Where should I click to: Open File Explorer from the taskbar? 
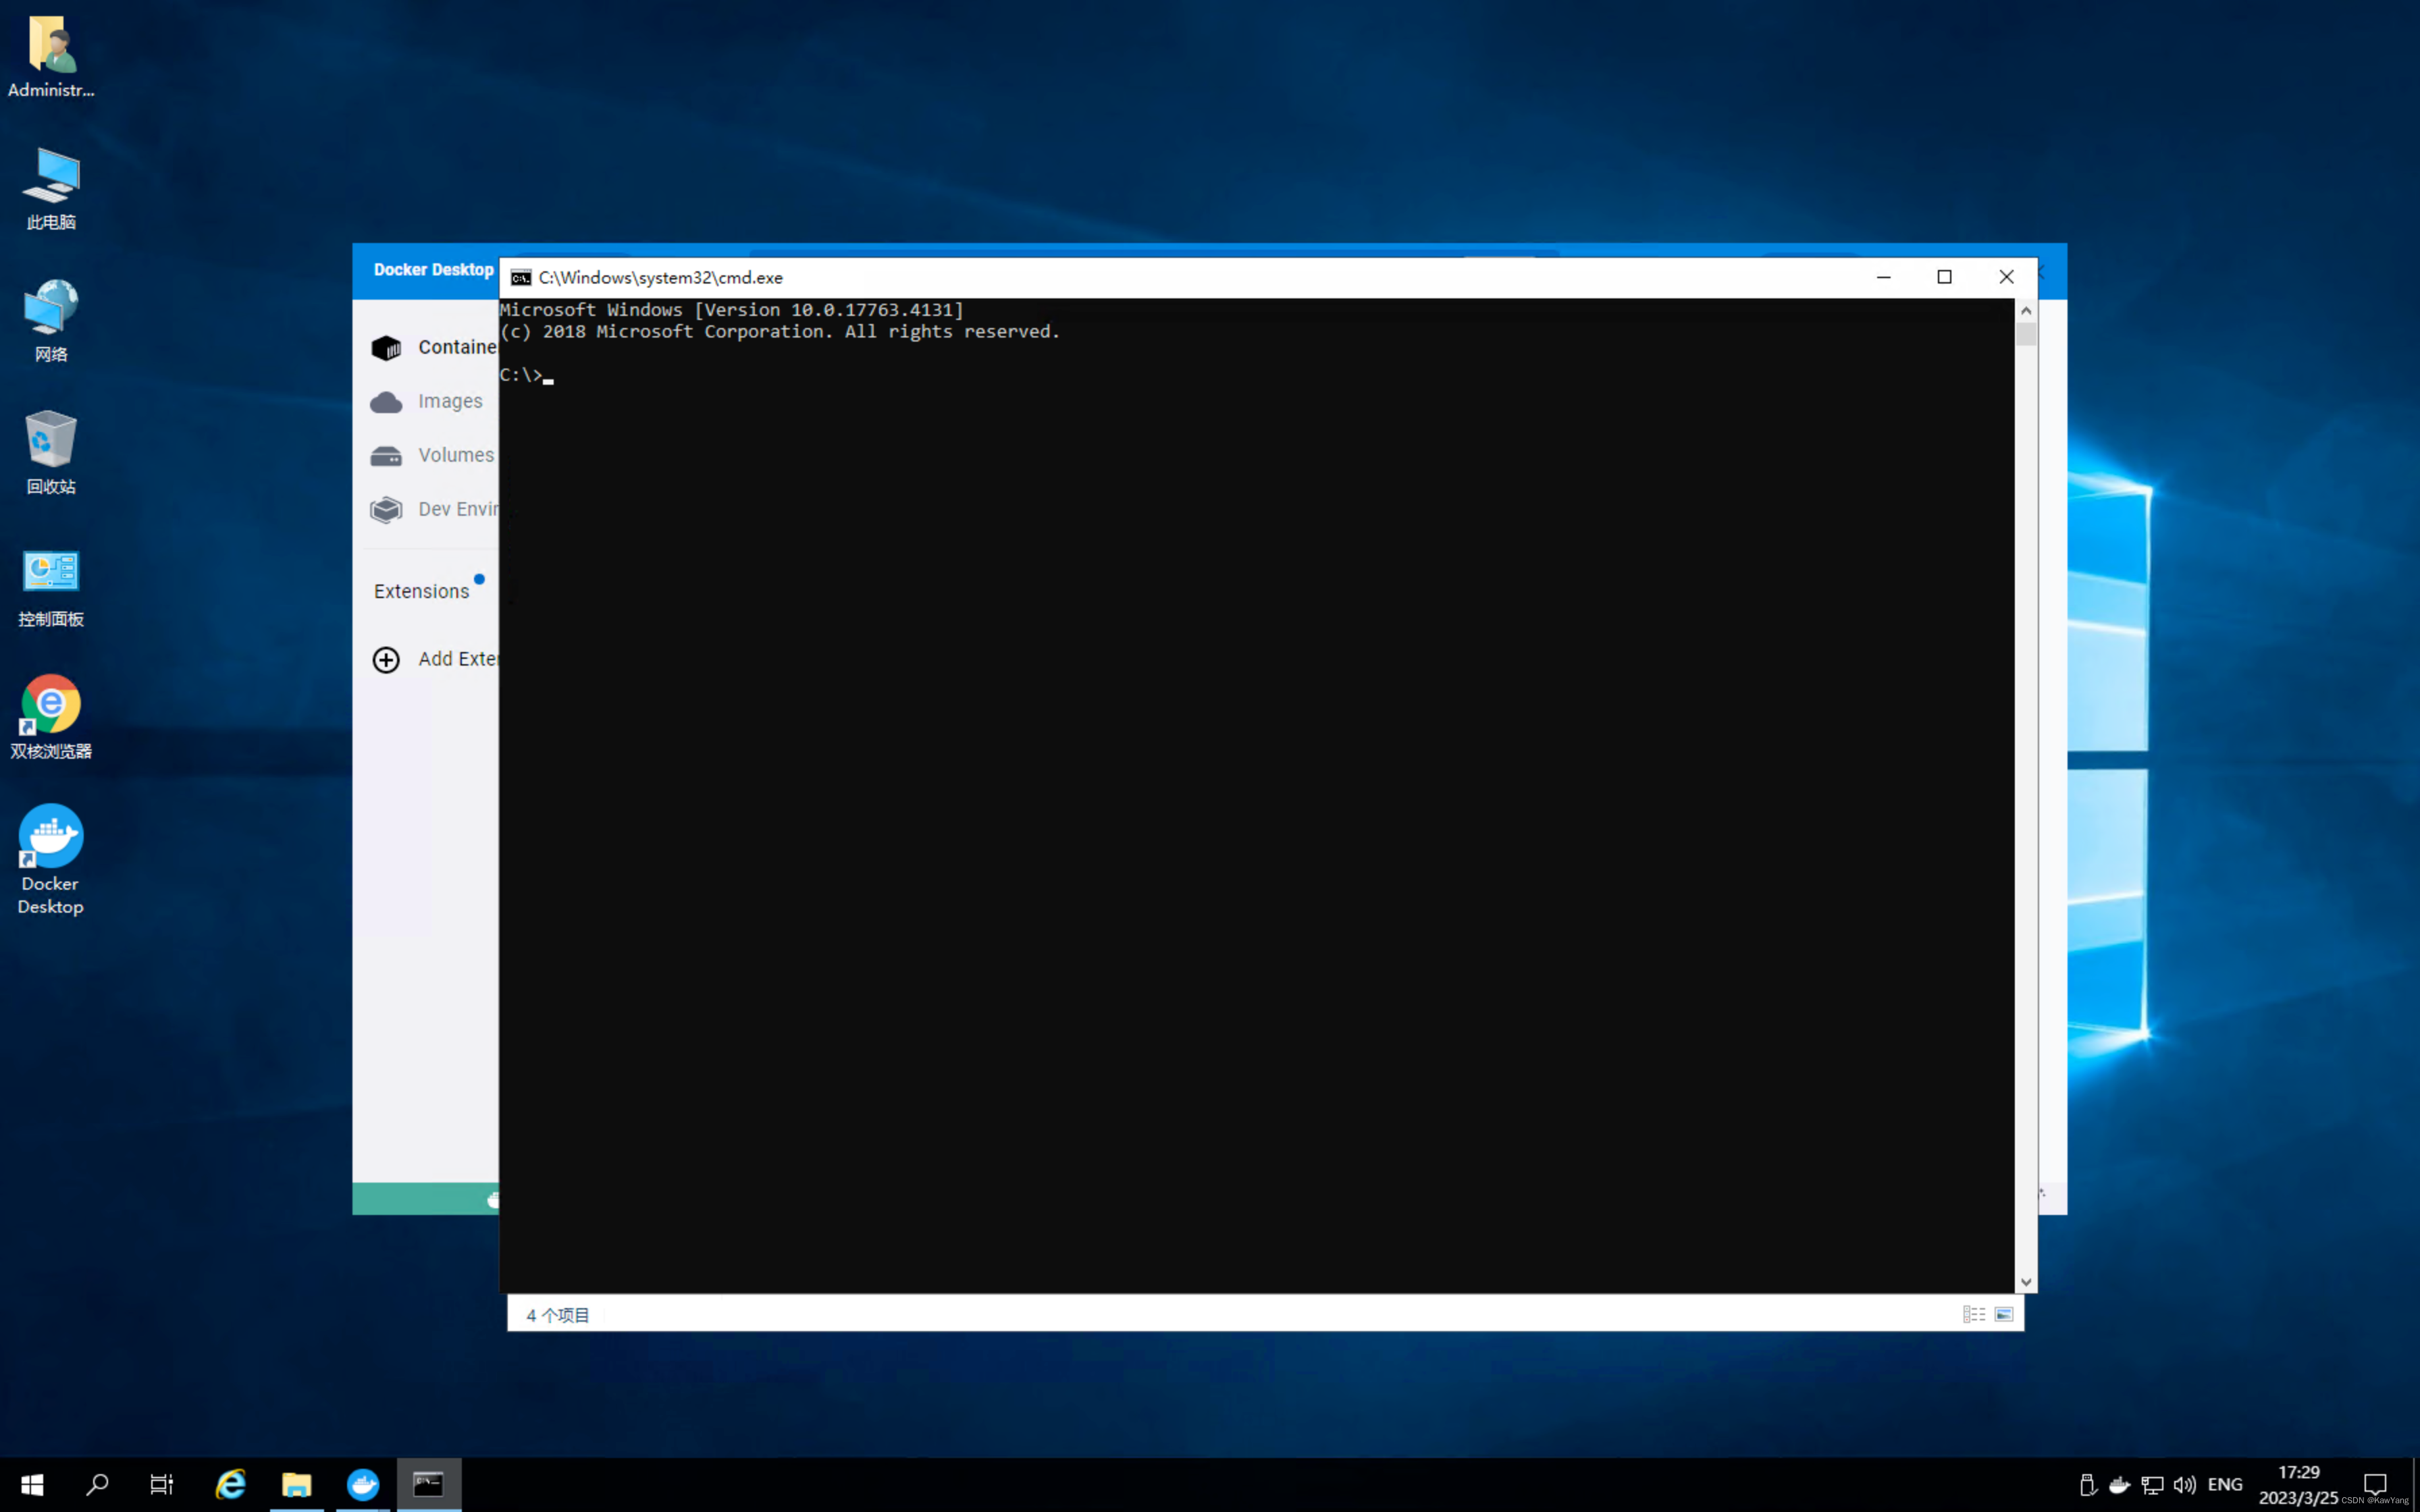coord(297,1484)
